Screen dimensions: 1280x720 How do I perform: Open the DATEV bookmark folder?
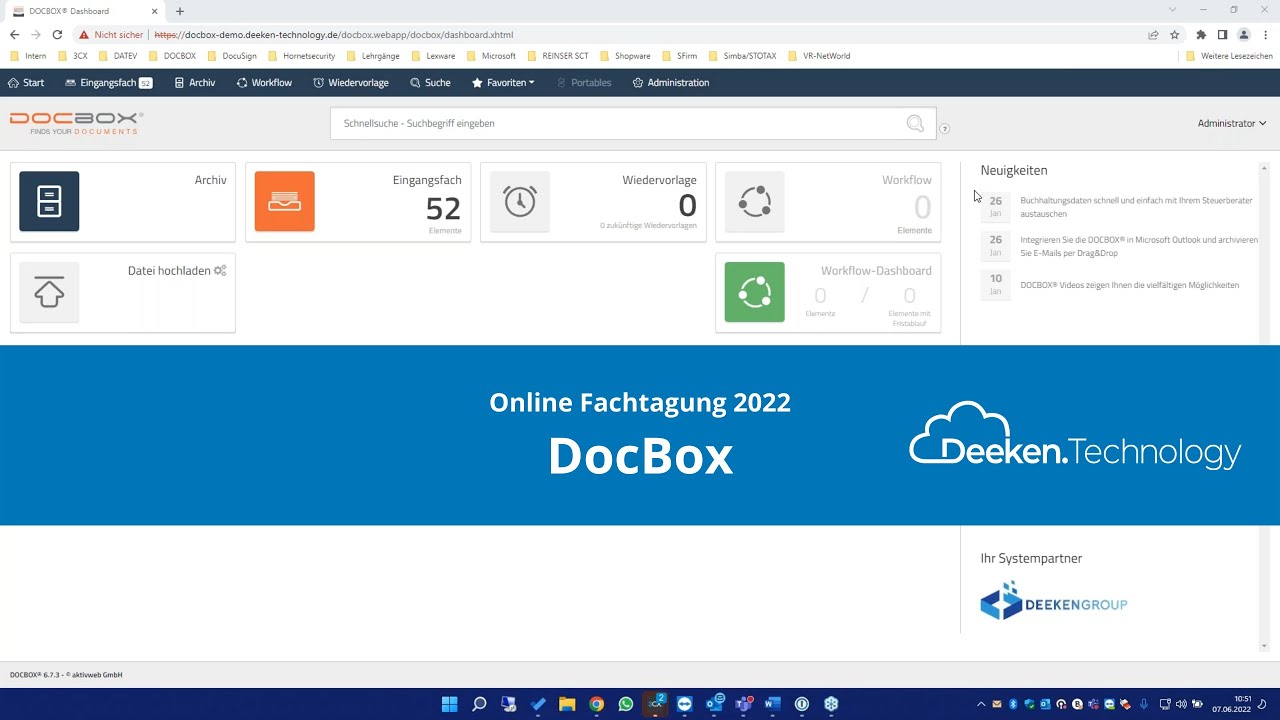(x=118, y=56)
